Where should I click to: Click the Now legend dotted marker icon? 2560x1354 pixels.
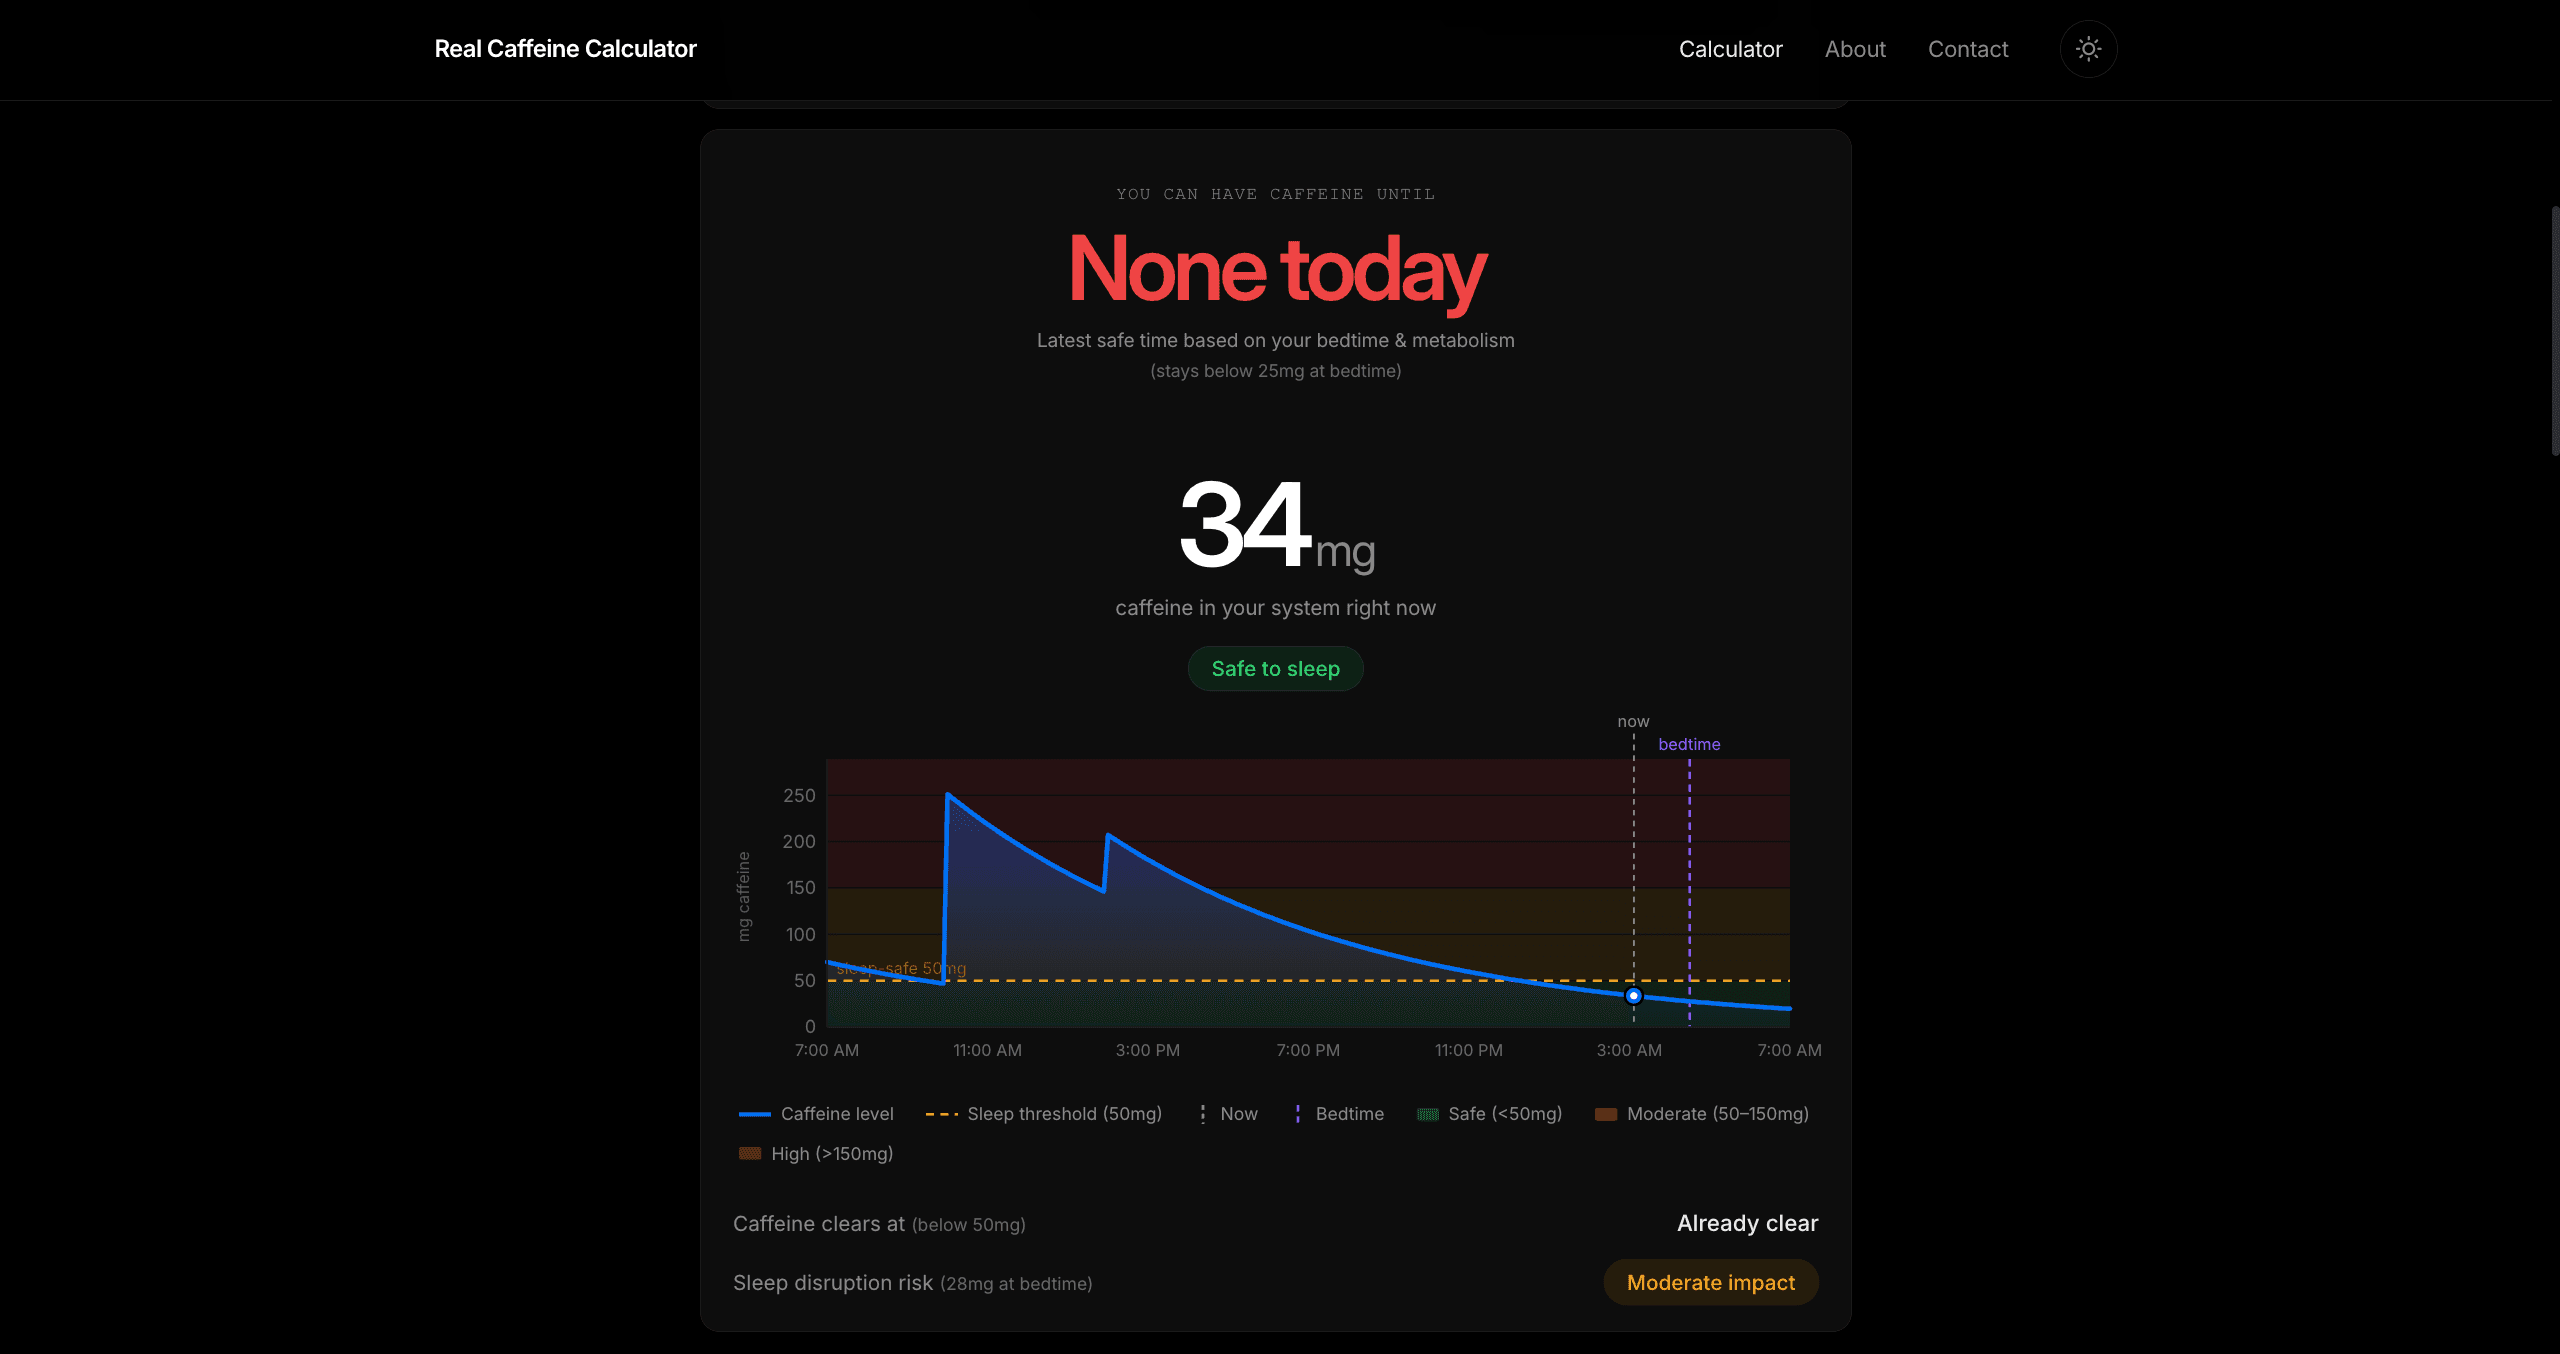point(1202,1114)
